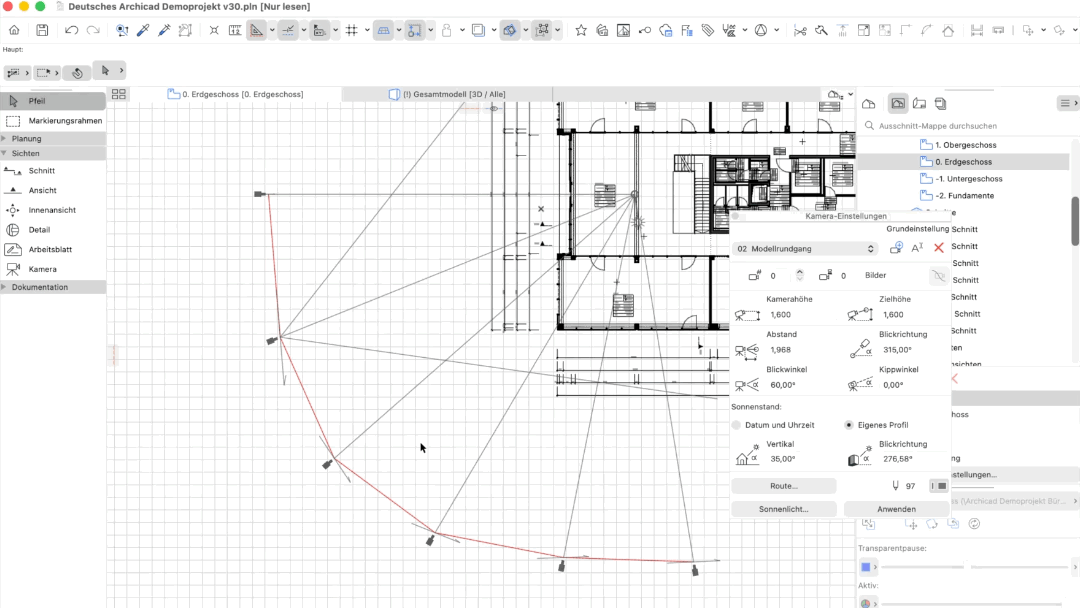
Task: Click the Anwenden button
Action: pyautogui.click(x=896, y=510)
